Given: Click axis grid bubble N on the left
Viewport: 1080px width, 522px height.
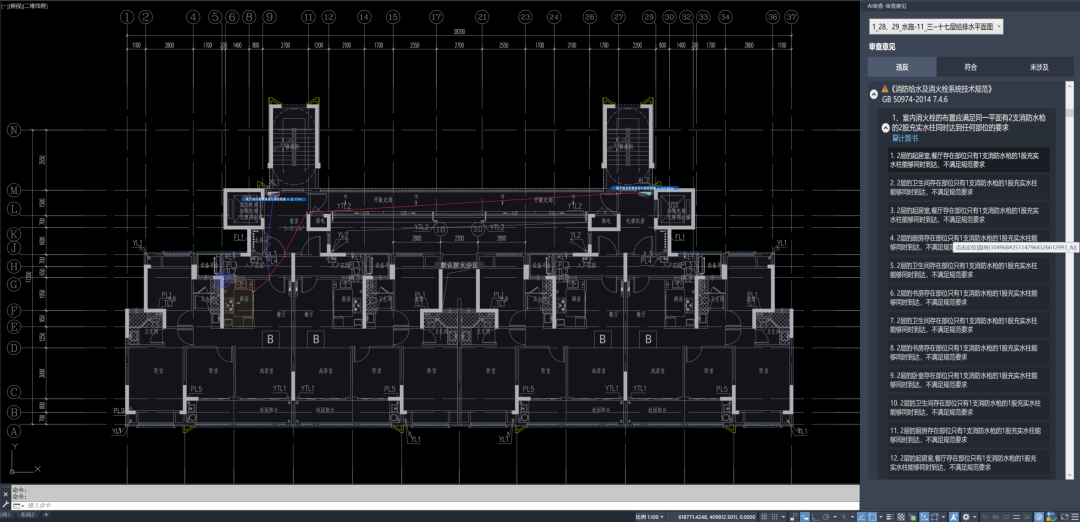Looking at the screenshot, I should pyautogui.click(x=13, y=130).
